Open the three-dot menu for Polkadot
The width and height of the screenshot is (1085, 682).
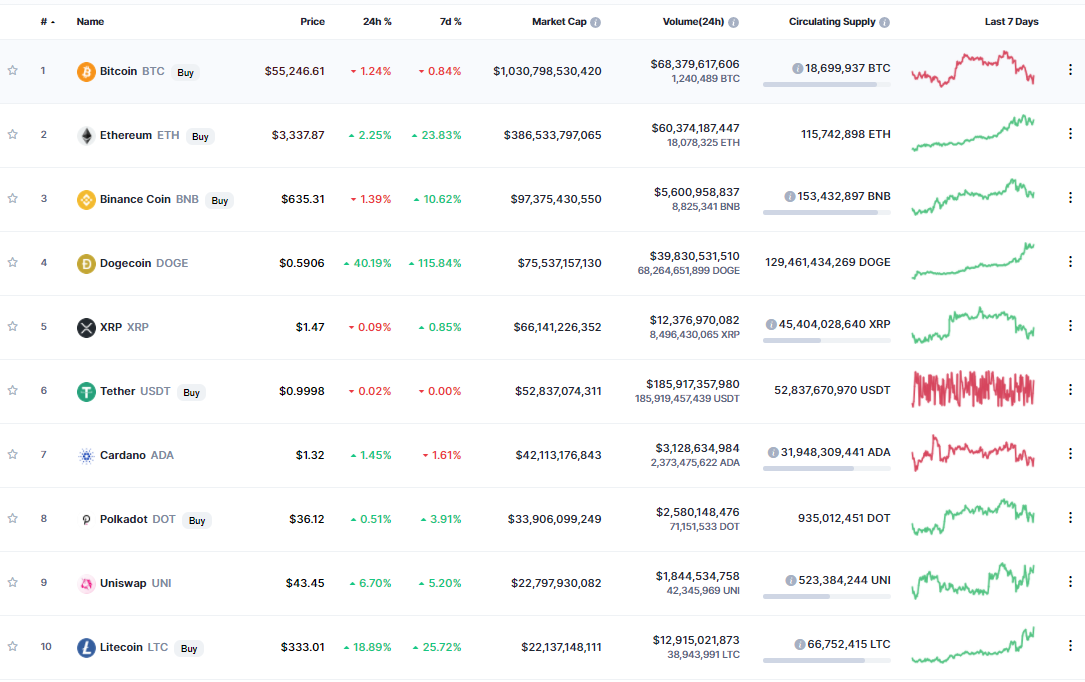(1070, 517)
